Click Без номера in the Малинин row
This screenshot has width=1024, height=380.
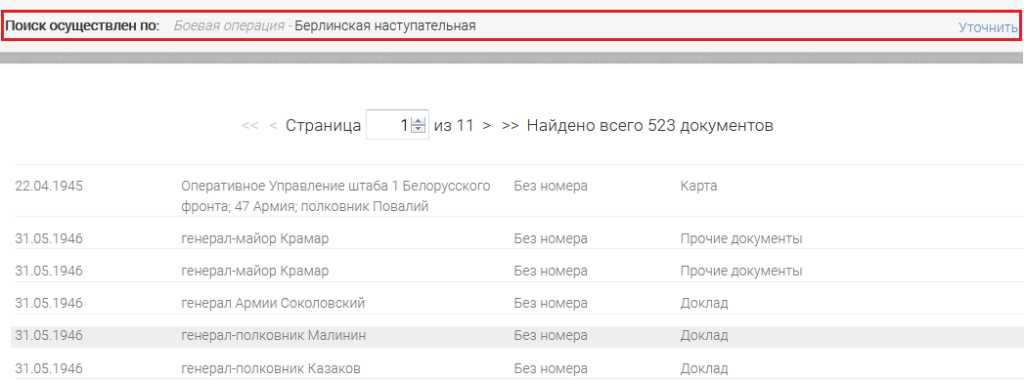(551, 336)
